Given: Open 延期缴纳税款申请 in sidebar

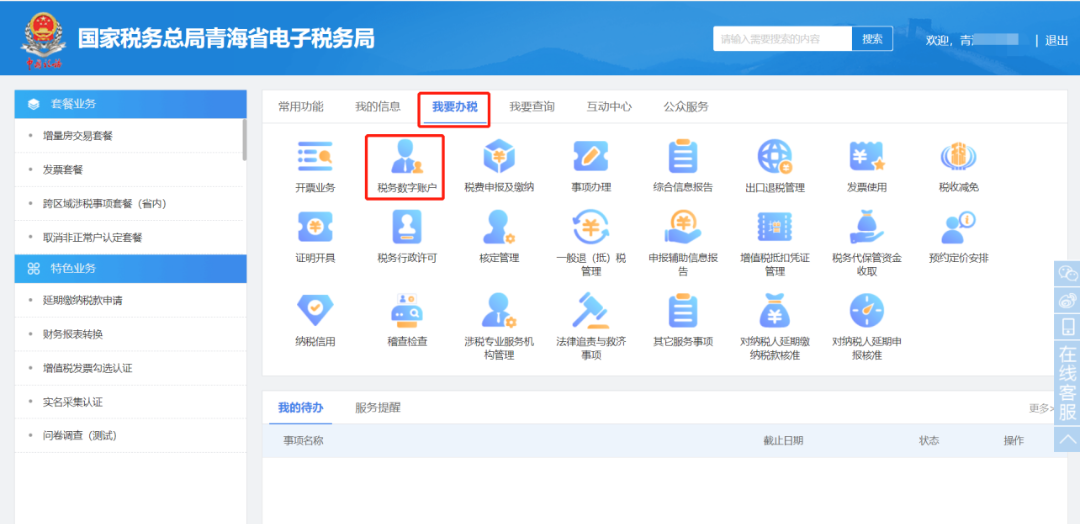Looking at the screenshot, I should click(x=83, y=301).
